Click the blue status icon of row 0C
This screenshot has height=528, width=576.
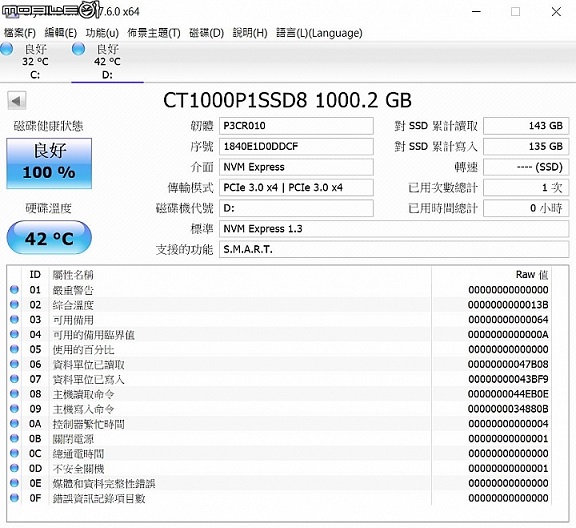14,453
